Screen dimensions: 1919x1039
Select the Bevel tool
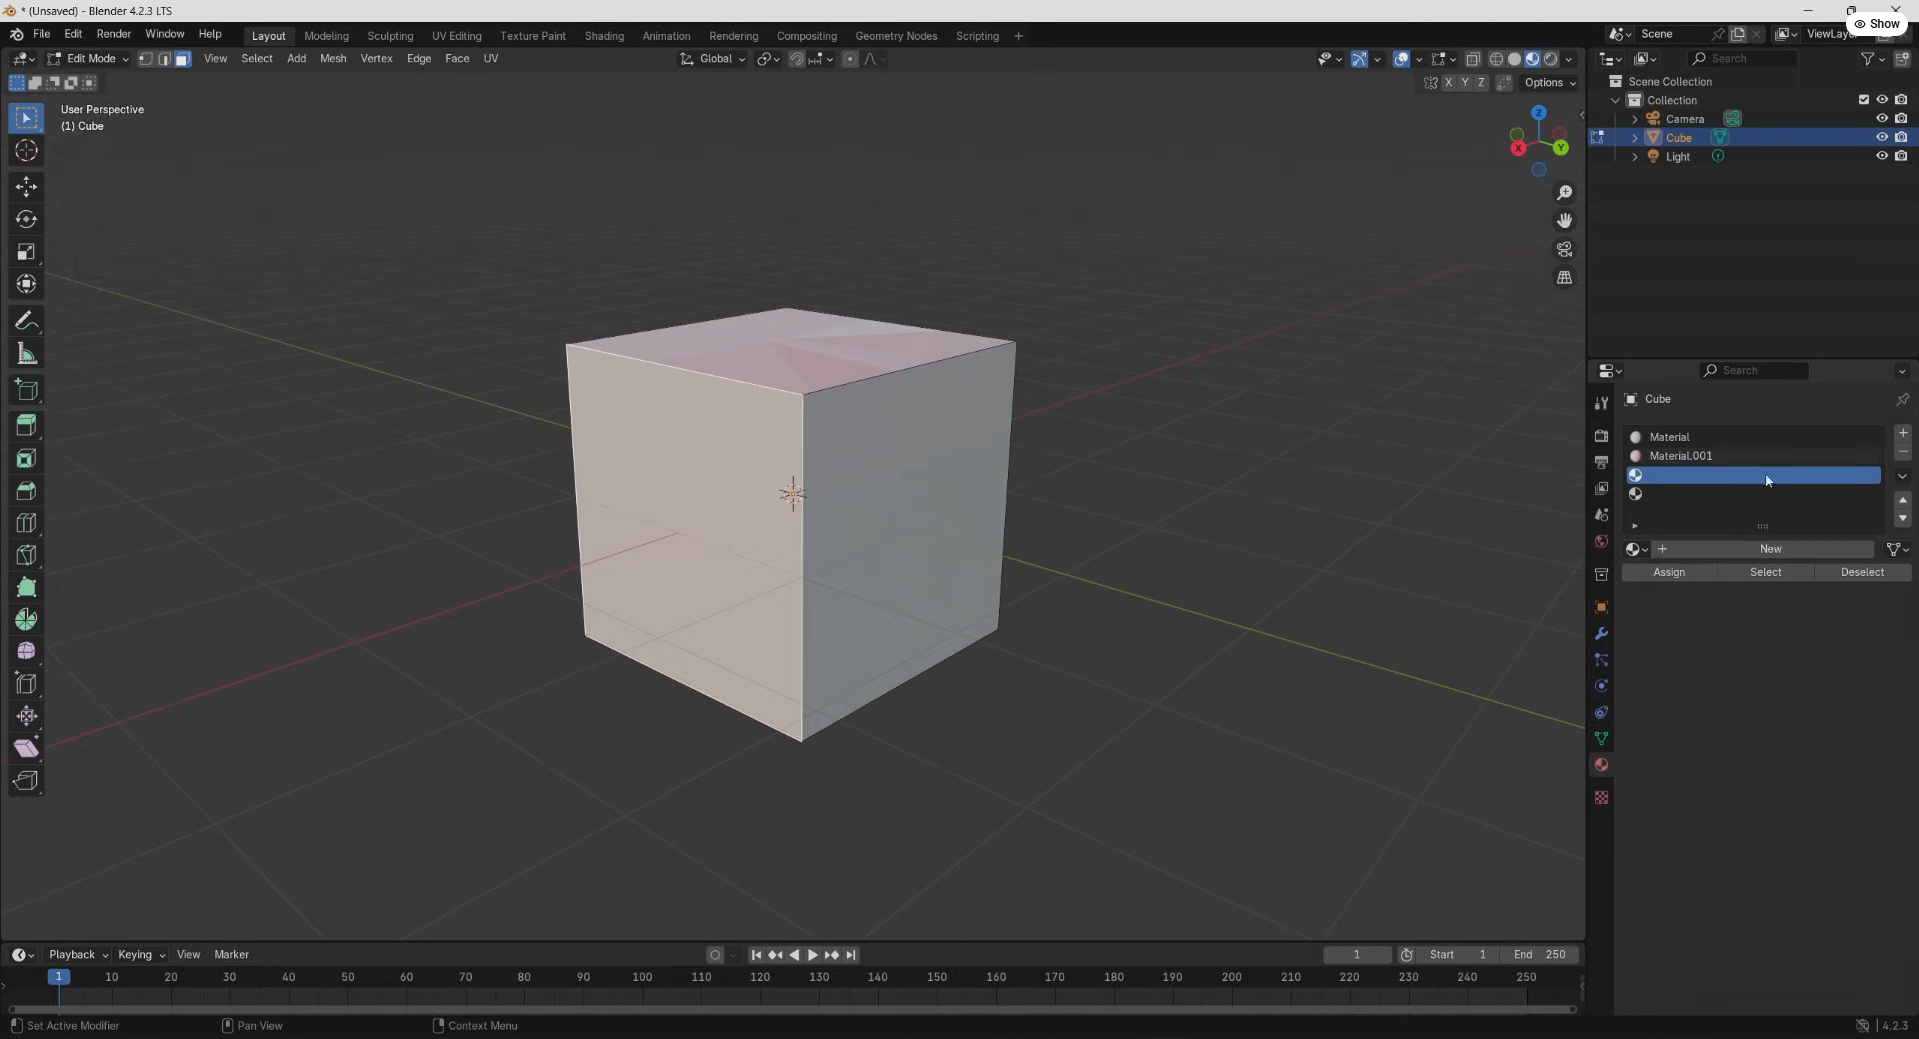26,491
